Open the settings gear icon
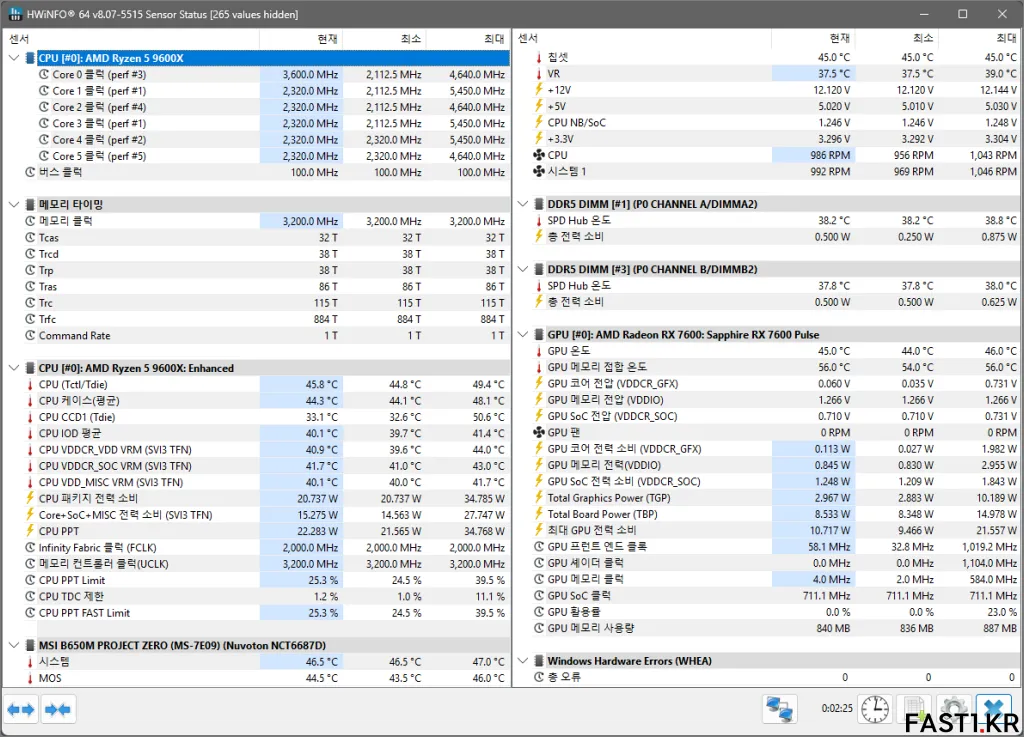Screen dimensions: 1024x737 [953, 709]
